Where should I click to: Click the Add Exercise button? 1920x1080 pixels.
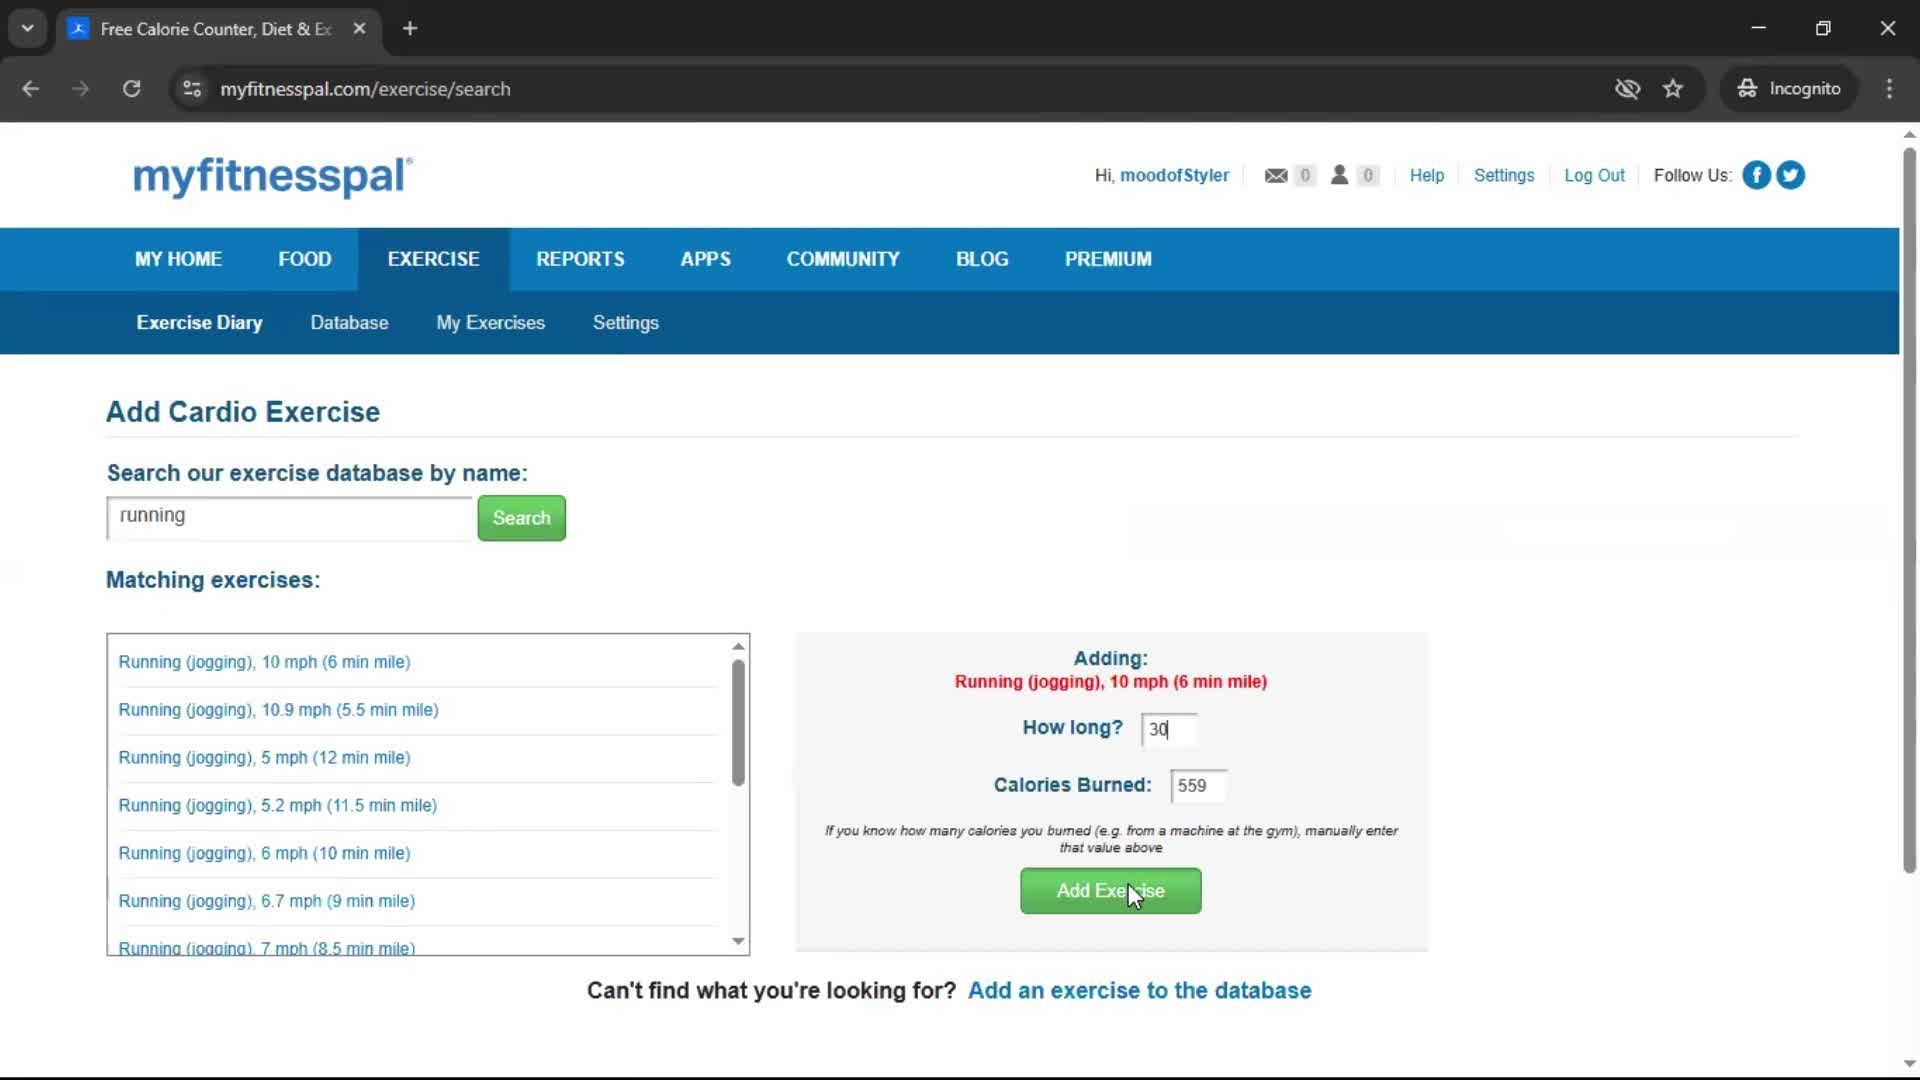(1110, 891)
